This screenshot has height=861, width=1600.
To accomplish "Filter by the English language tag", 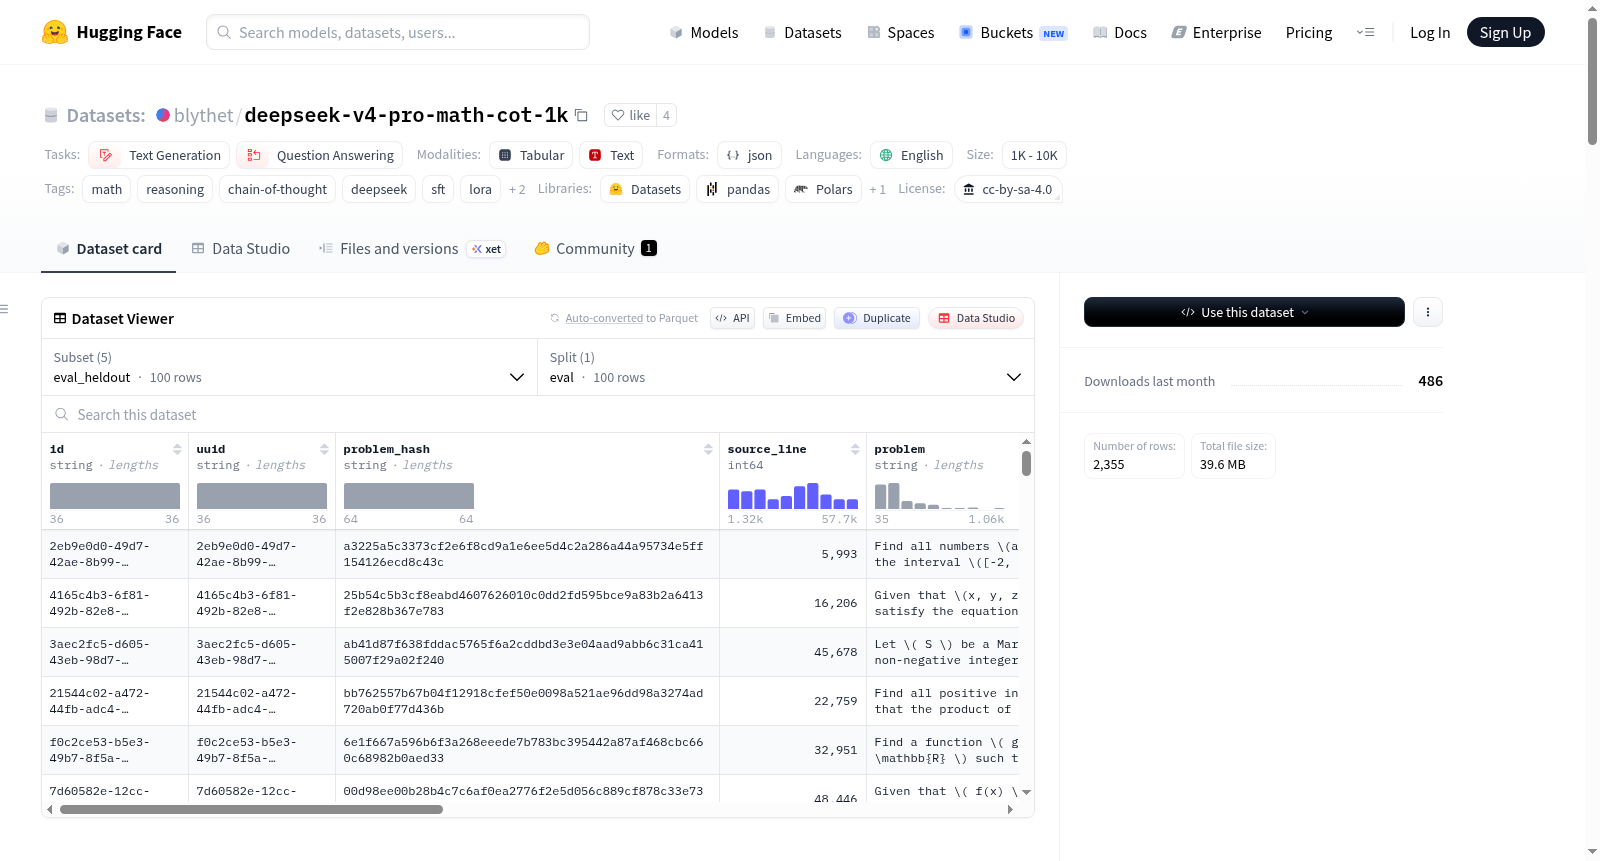I will pyautogui.click(x=911, y=155).
